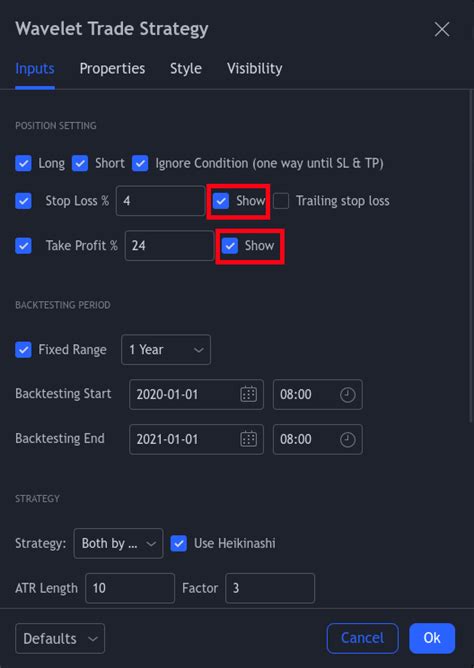Switch to the Properties tab
Image resolution: width=474 pixels, height=668 pixels.
112,69
